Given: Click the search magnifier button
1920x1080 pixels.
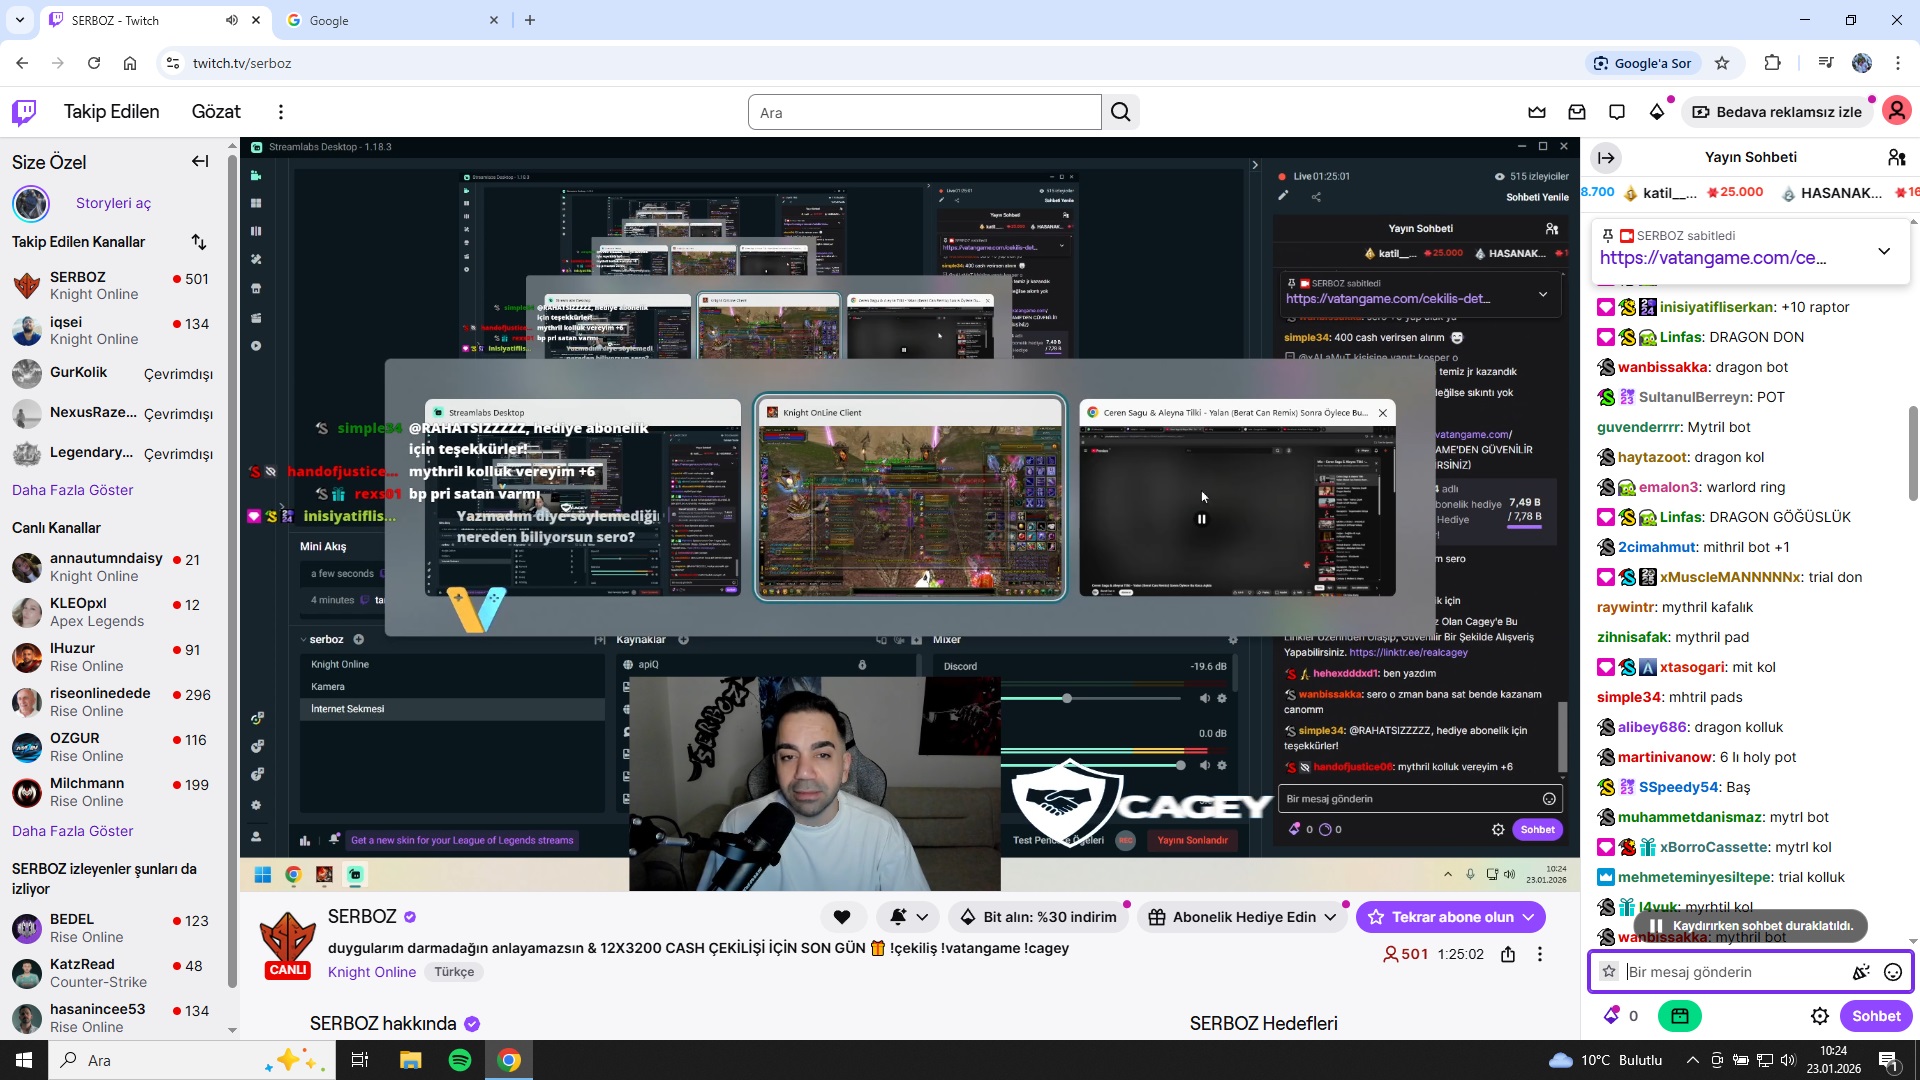Looking at the screenshot, I should coord(1121,112).
